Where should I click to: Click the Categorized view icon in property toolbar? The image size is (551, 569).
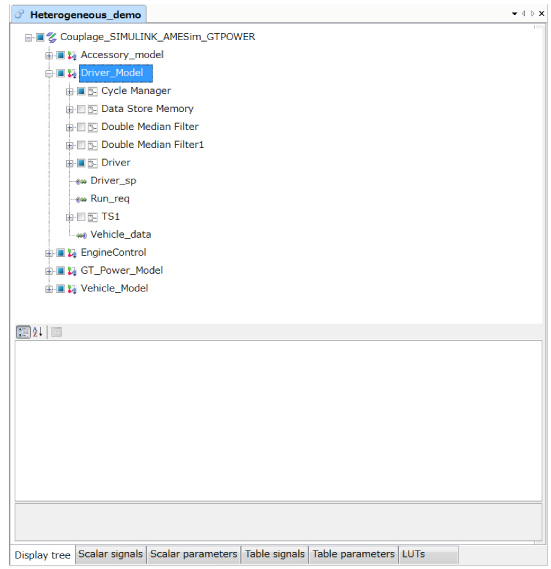click(23, 332)
